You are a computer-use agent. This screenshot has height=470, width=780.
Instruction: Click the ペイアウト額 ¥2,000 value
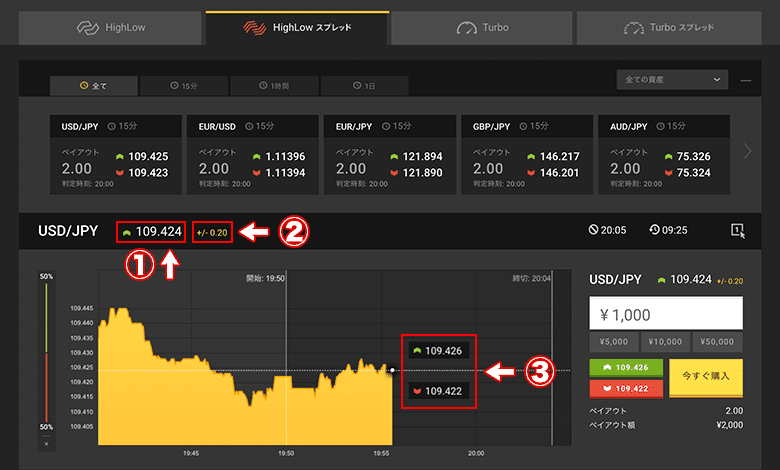pyautogui.click(x=730, y=425)
